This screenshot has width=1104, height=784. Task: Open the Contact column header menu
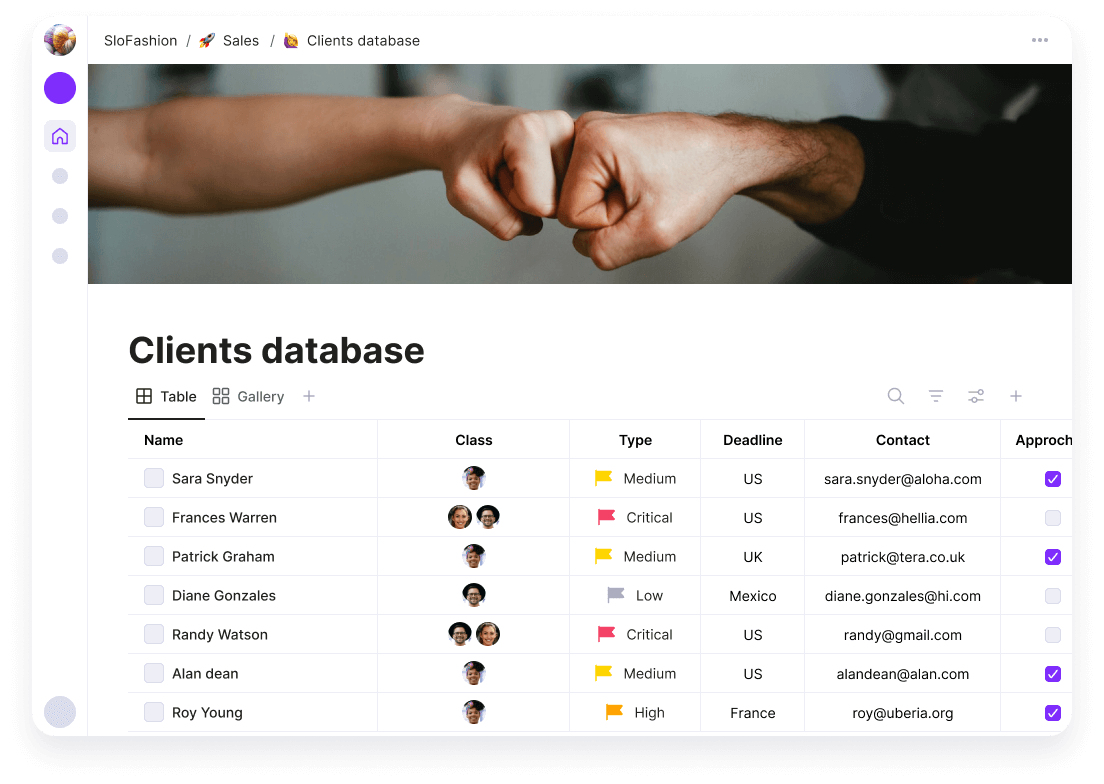902,440
